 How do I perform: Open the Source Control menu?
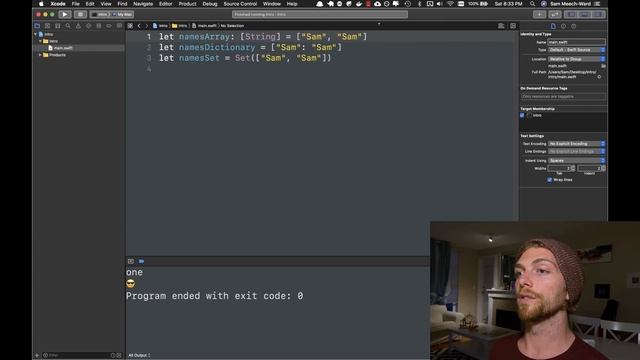pyautogui.click(x=240, y=4)
